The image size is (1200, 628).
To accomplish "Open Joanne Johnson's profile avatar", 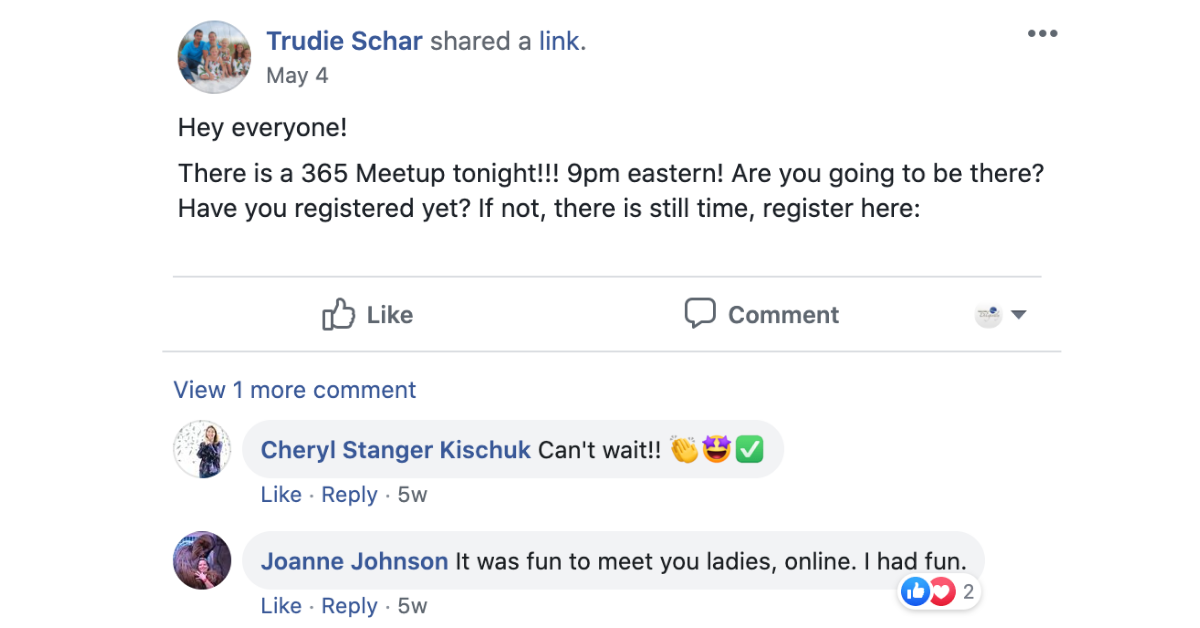I will [203, 560].
